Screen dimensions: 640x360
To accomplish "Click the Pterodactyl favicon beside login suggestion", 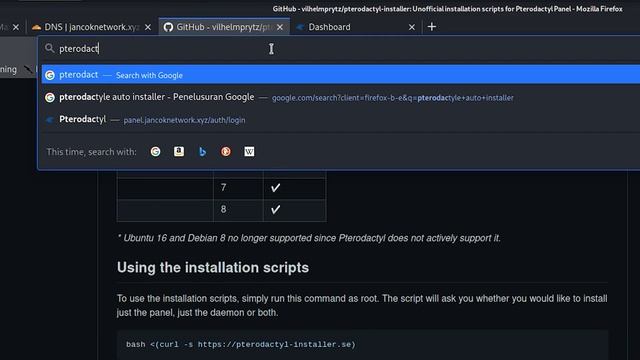I will point(50,120).
